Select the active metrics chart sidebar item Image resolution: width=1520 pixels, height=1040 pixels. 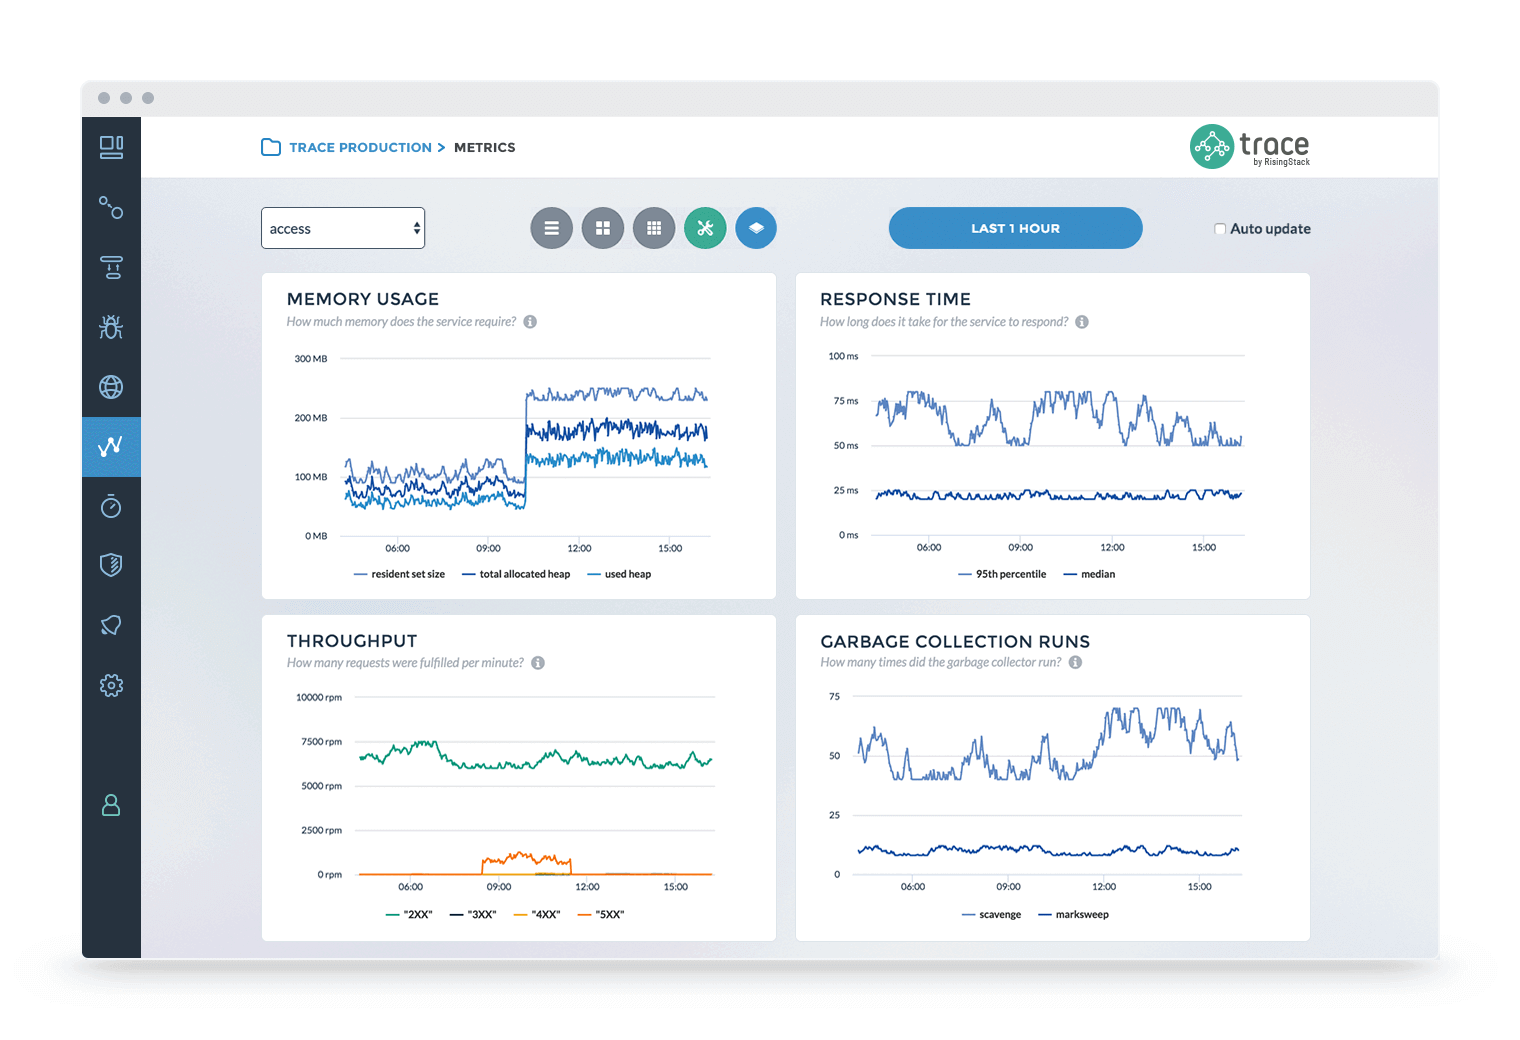[x=111, y=446]
